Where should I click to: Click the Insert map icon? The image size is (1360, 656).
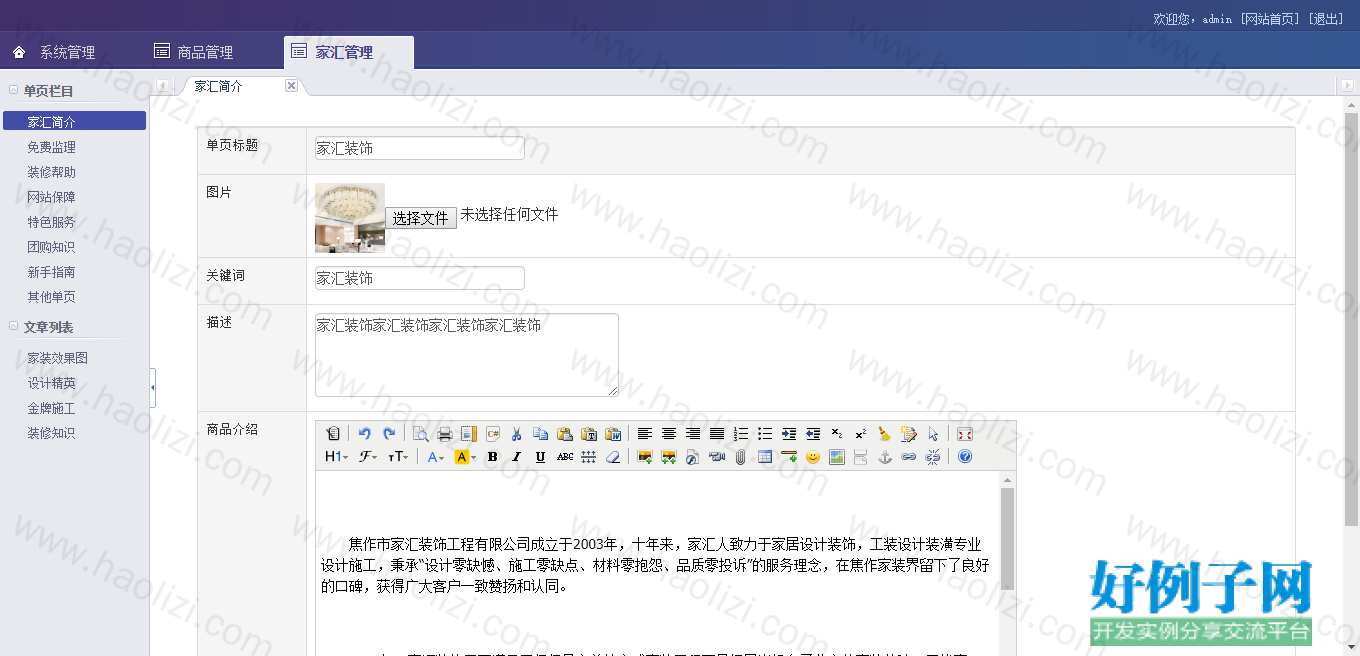(837, 457)
